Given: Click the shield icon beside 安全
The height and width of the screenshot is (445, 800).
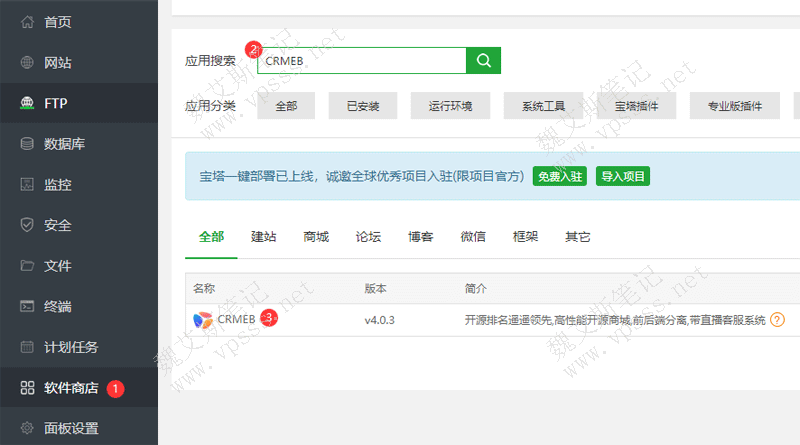Looking at the screenshot, I should 27,225.
